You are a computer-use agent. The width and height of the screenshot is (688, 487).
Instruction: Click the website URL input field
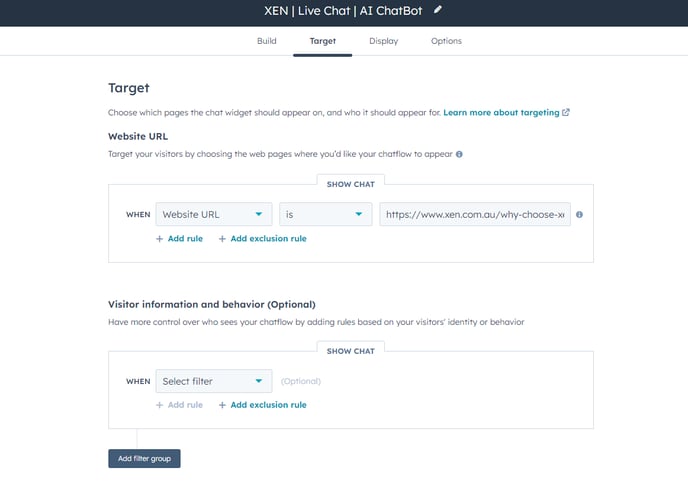point(475,215)
